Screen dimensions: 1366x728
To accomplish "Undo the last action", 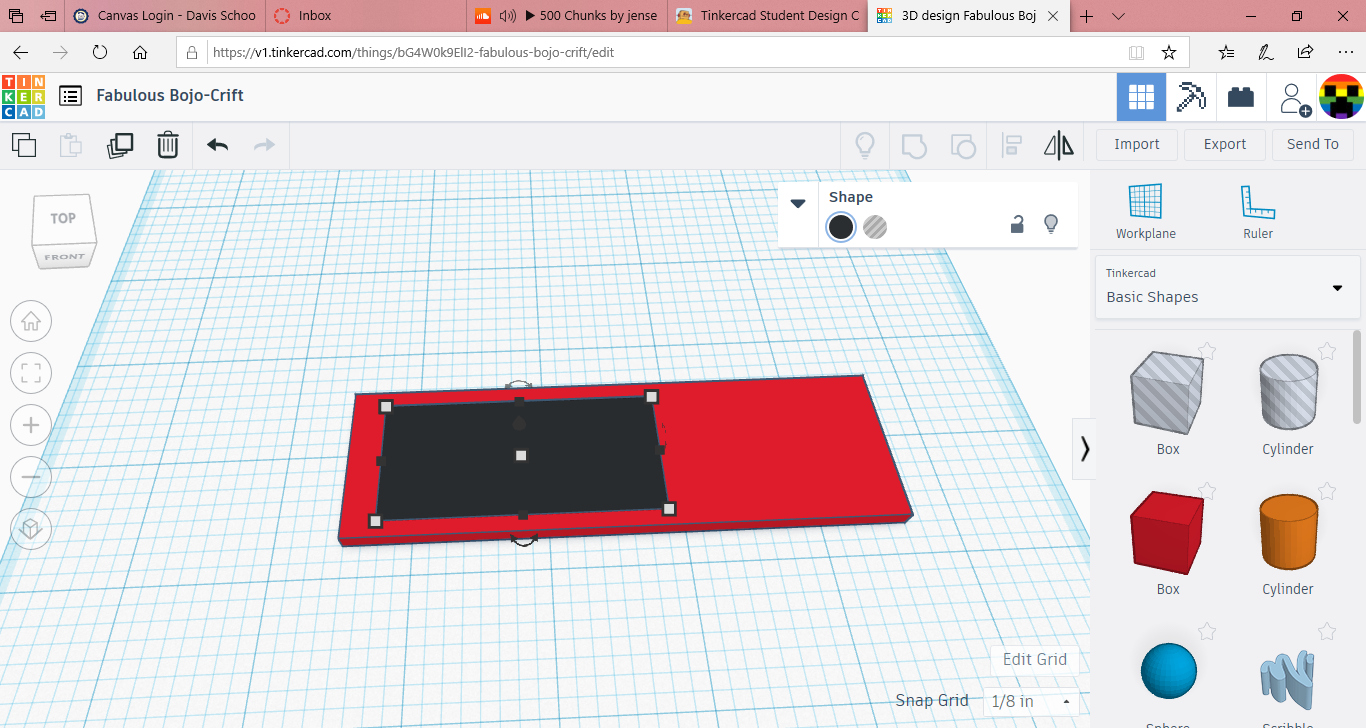I will [x=217, y=145].
